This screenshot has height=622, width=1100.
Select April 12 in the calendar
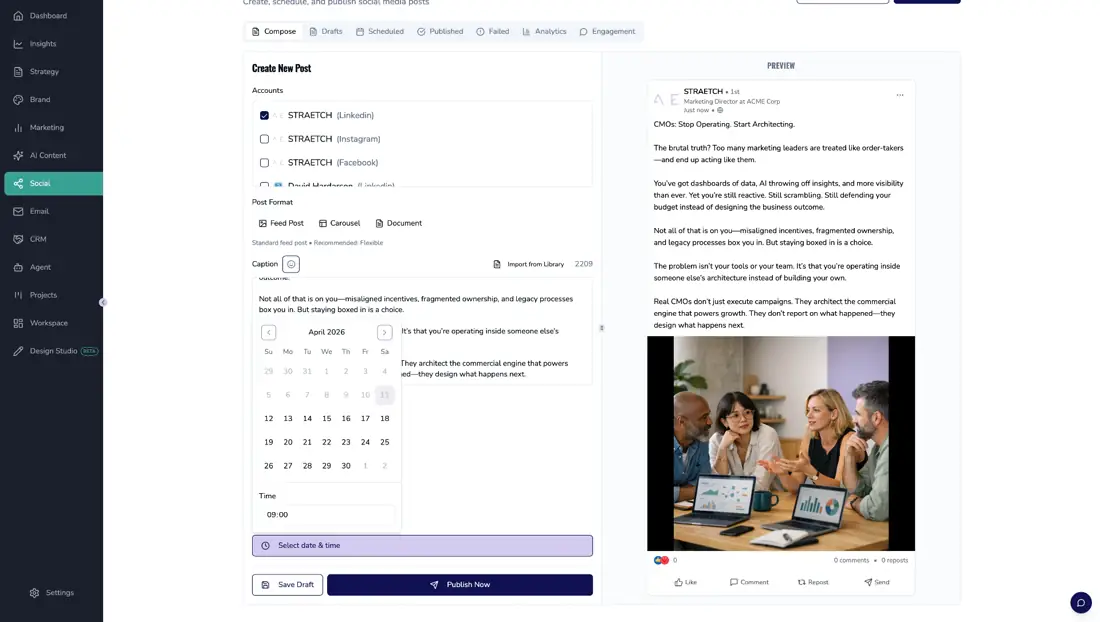(269, 419)
